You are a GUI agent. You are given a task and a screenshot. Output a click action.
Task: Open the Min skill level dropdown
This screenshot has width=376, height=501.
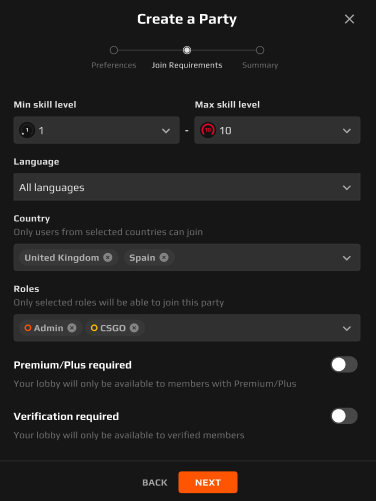tap(97, 130)
